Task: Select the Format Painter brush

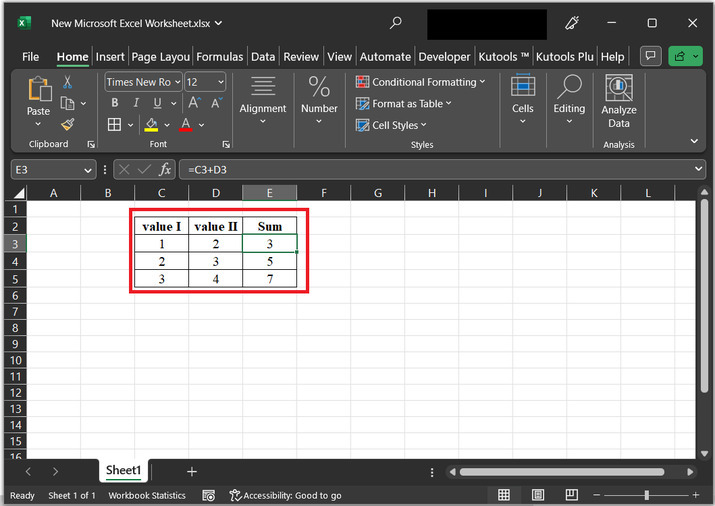Action: coord(68,124)
